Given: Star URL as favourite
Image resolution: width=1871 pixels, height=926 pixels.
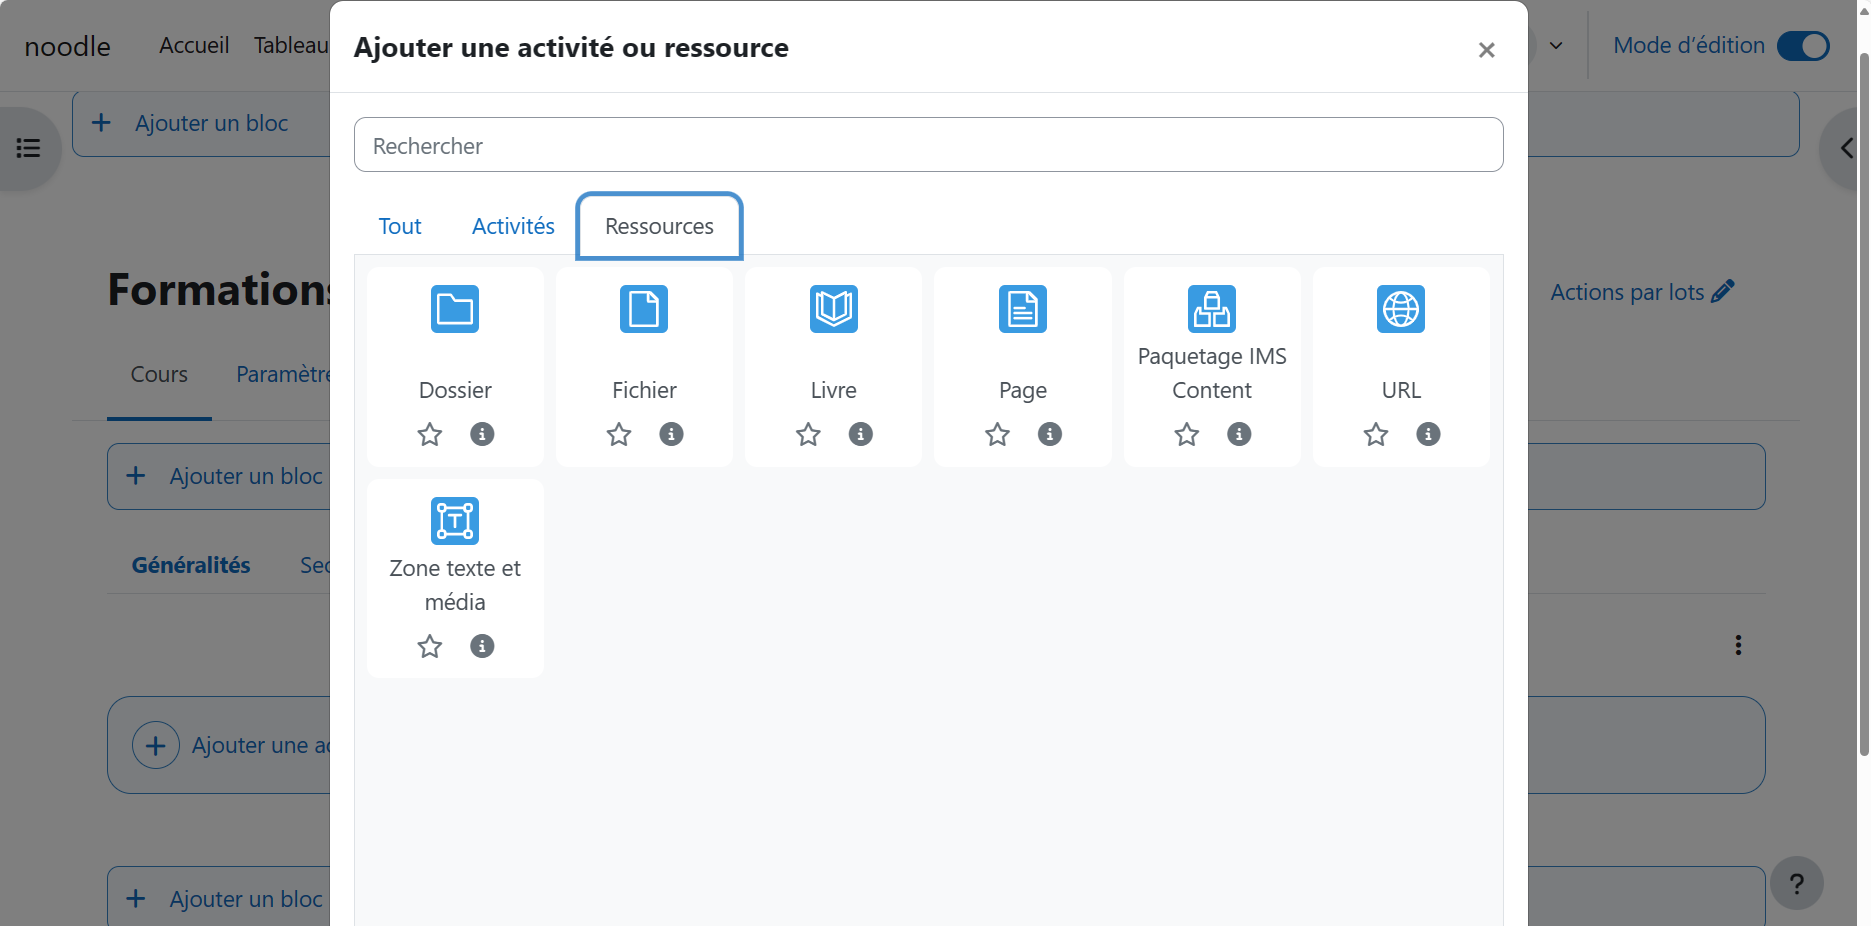Looking at the screenshot, I should [x=1376, y=434].
